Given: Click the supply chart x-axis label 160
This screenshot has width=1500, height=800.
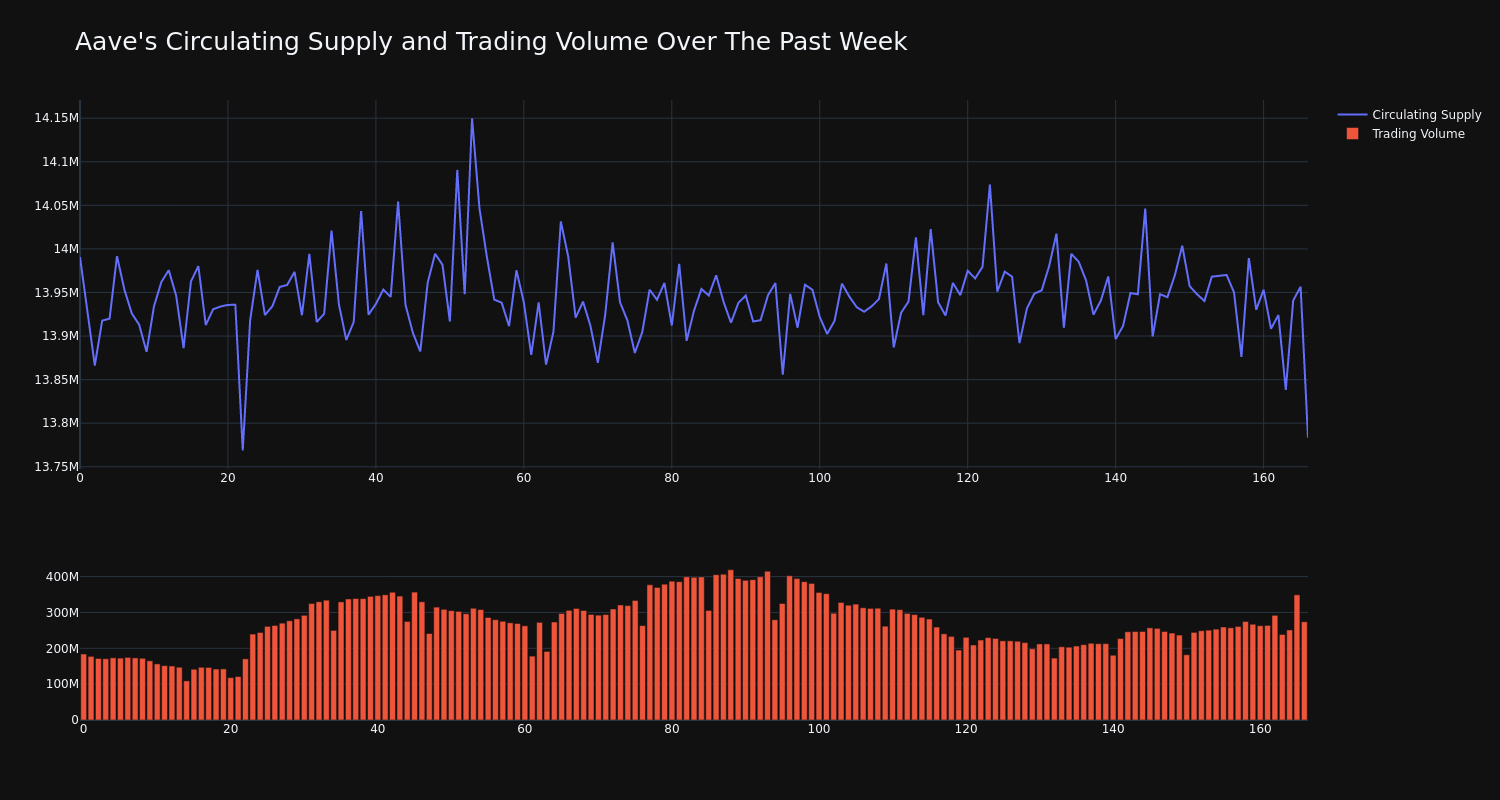Looking at the screenshot, I should pyautogui.click(x=1264, y=478).
